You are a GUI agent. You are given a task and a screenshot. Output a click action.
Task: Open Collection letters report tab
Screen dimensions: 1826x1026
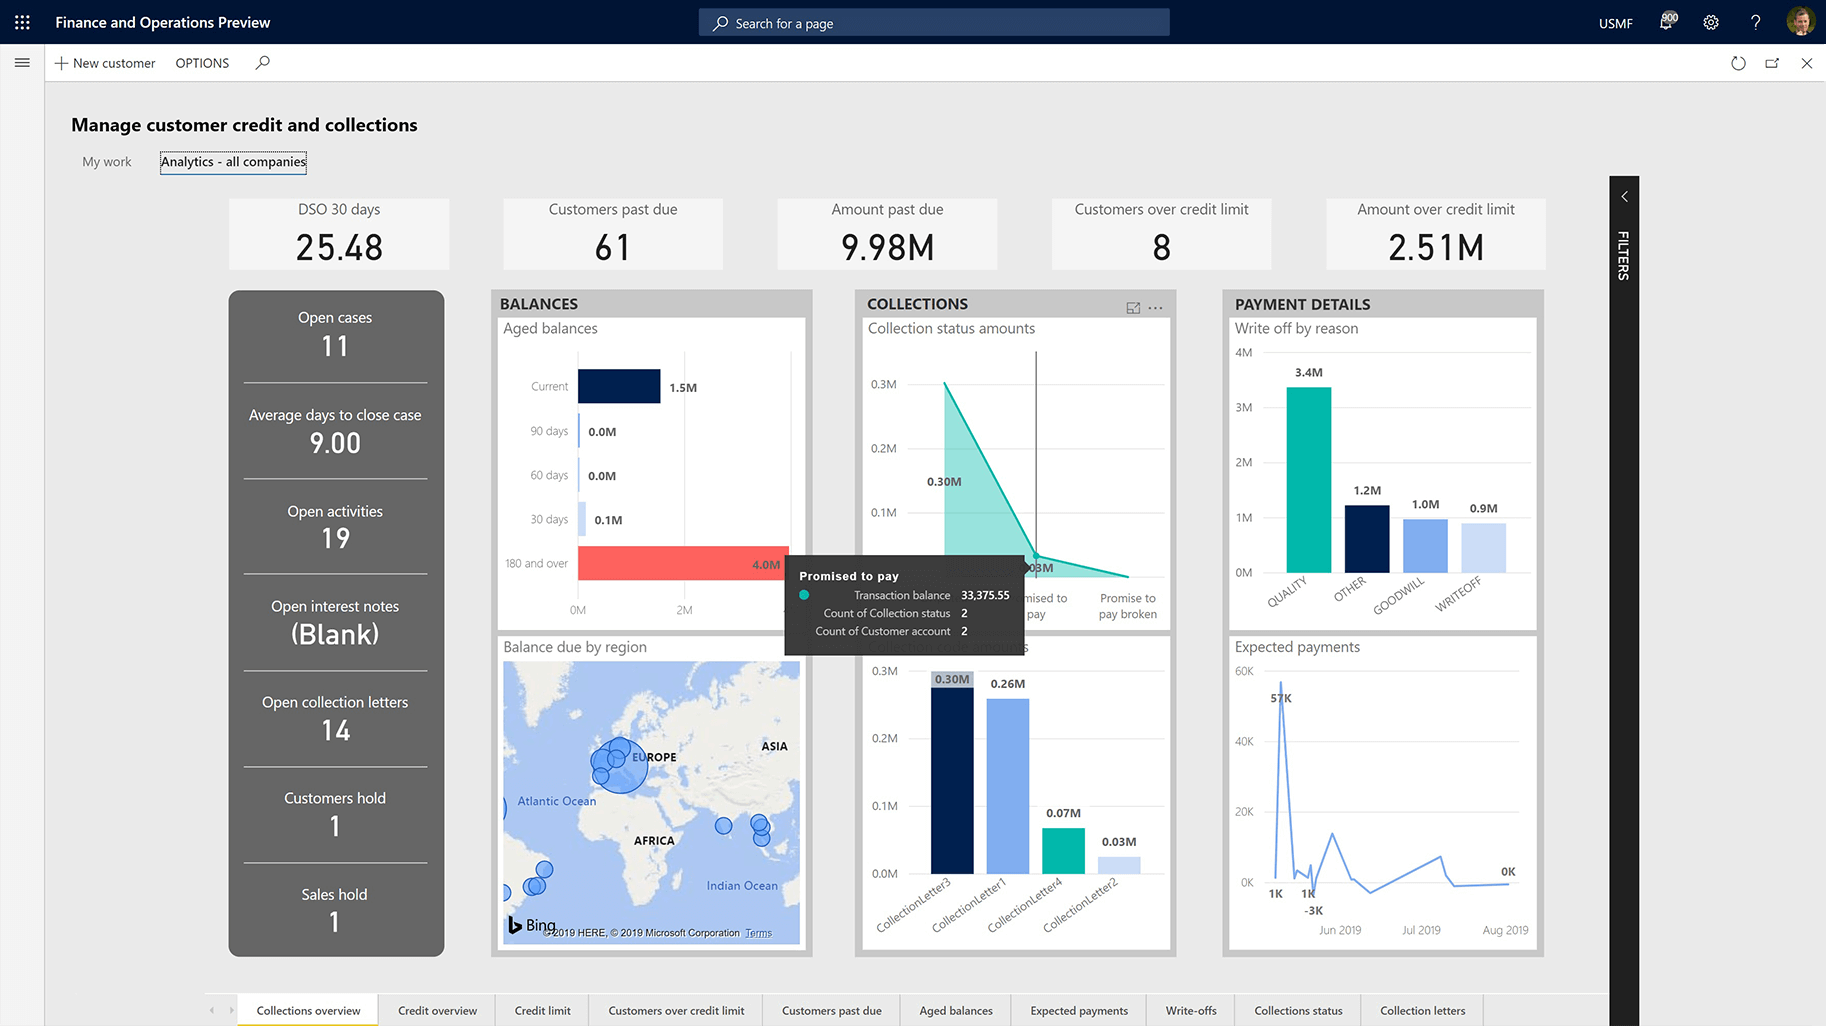coord(1422,1010)
